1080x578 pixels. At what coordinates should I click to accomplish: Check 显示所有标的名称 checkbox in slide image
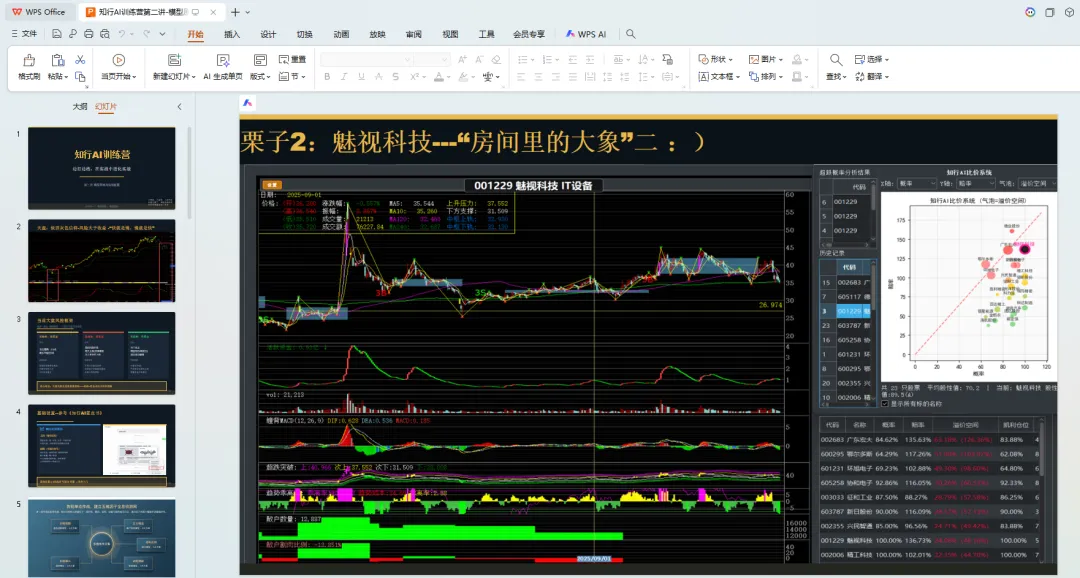point(885,404)
